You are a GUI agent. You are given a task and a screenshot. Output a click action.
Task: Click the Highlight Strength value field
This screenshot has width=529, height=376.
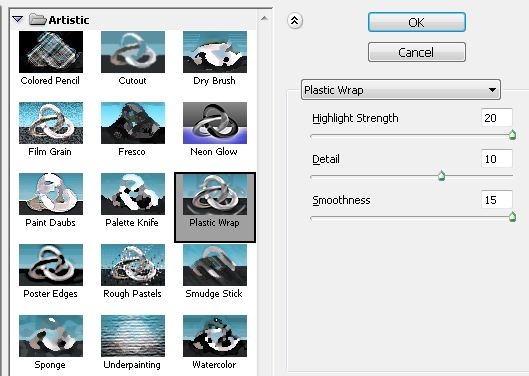[x=497, y=117]
